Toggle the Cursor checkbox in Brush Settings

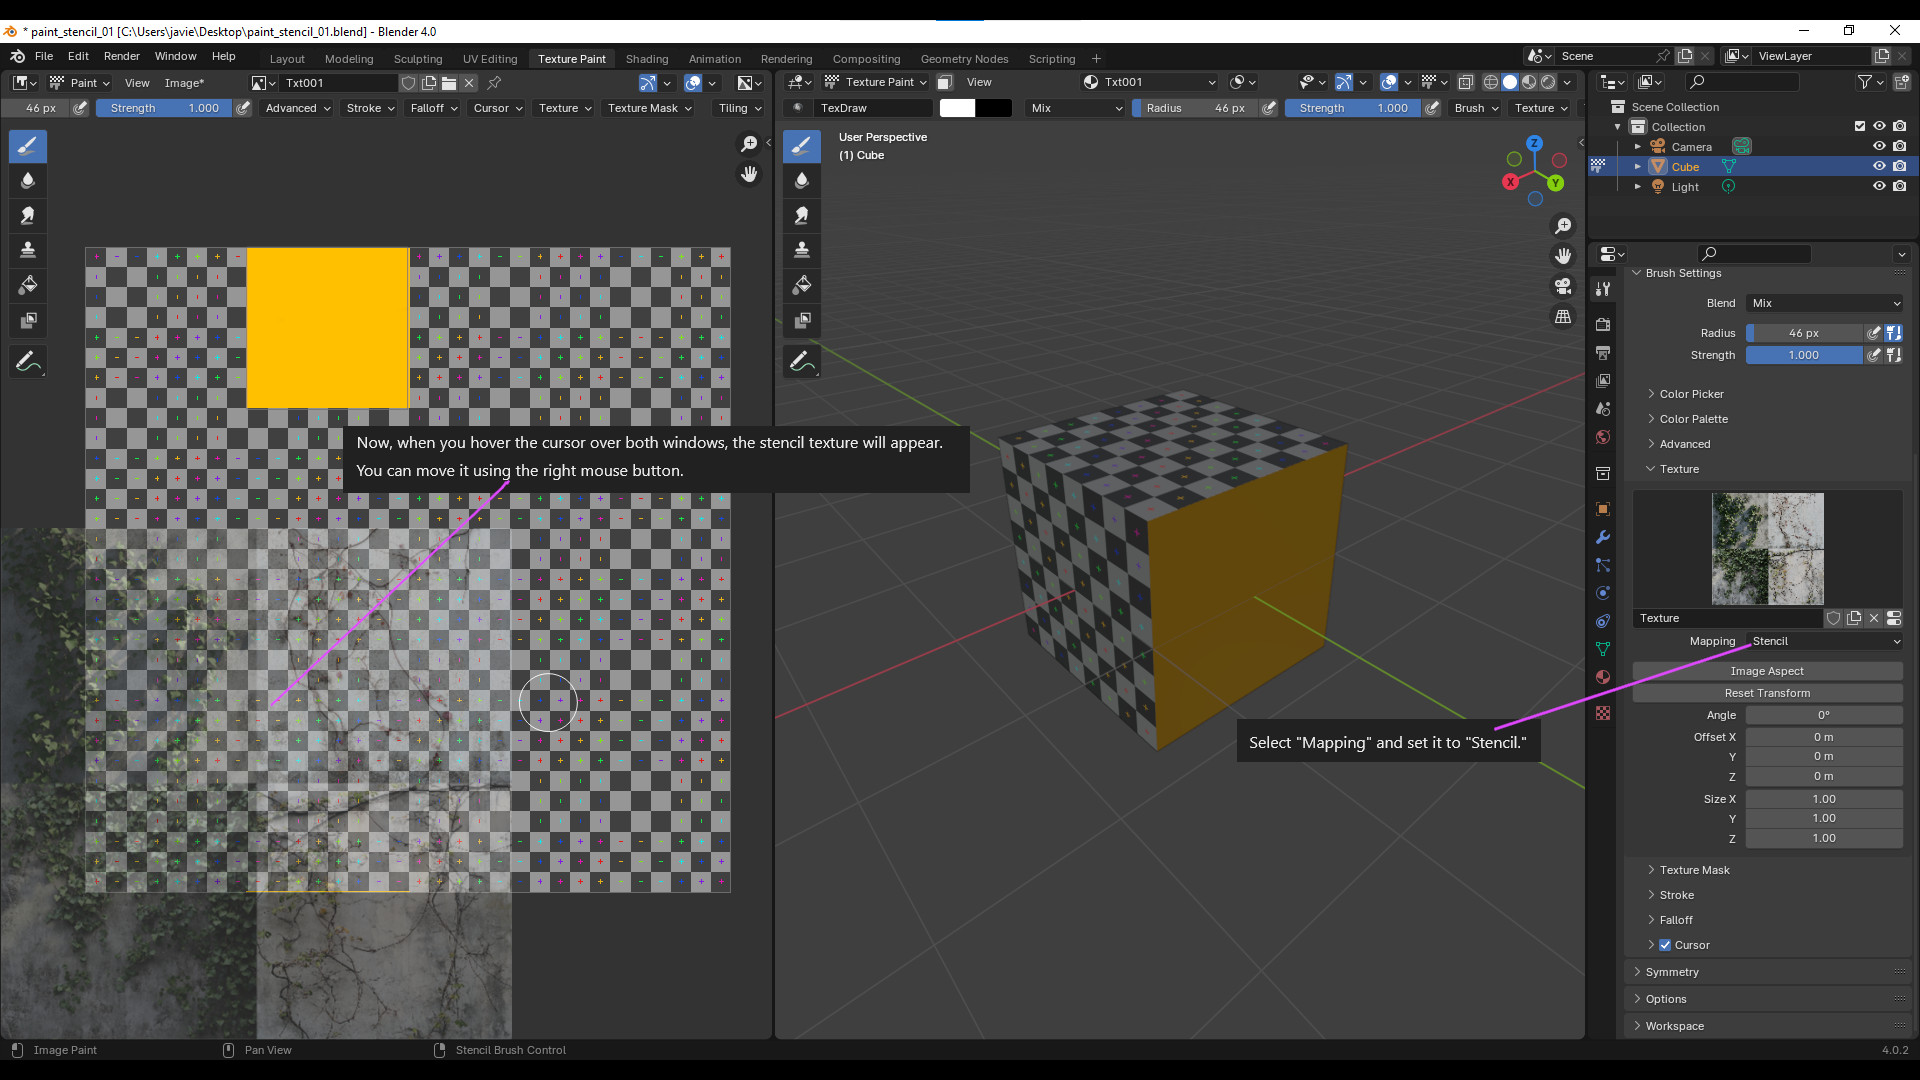(x=1665, y=945)
